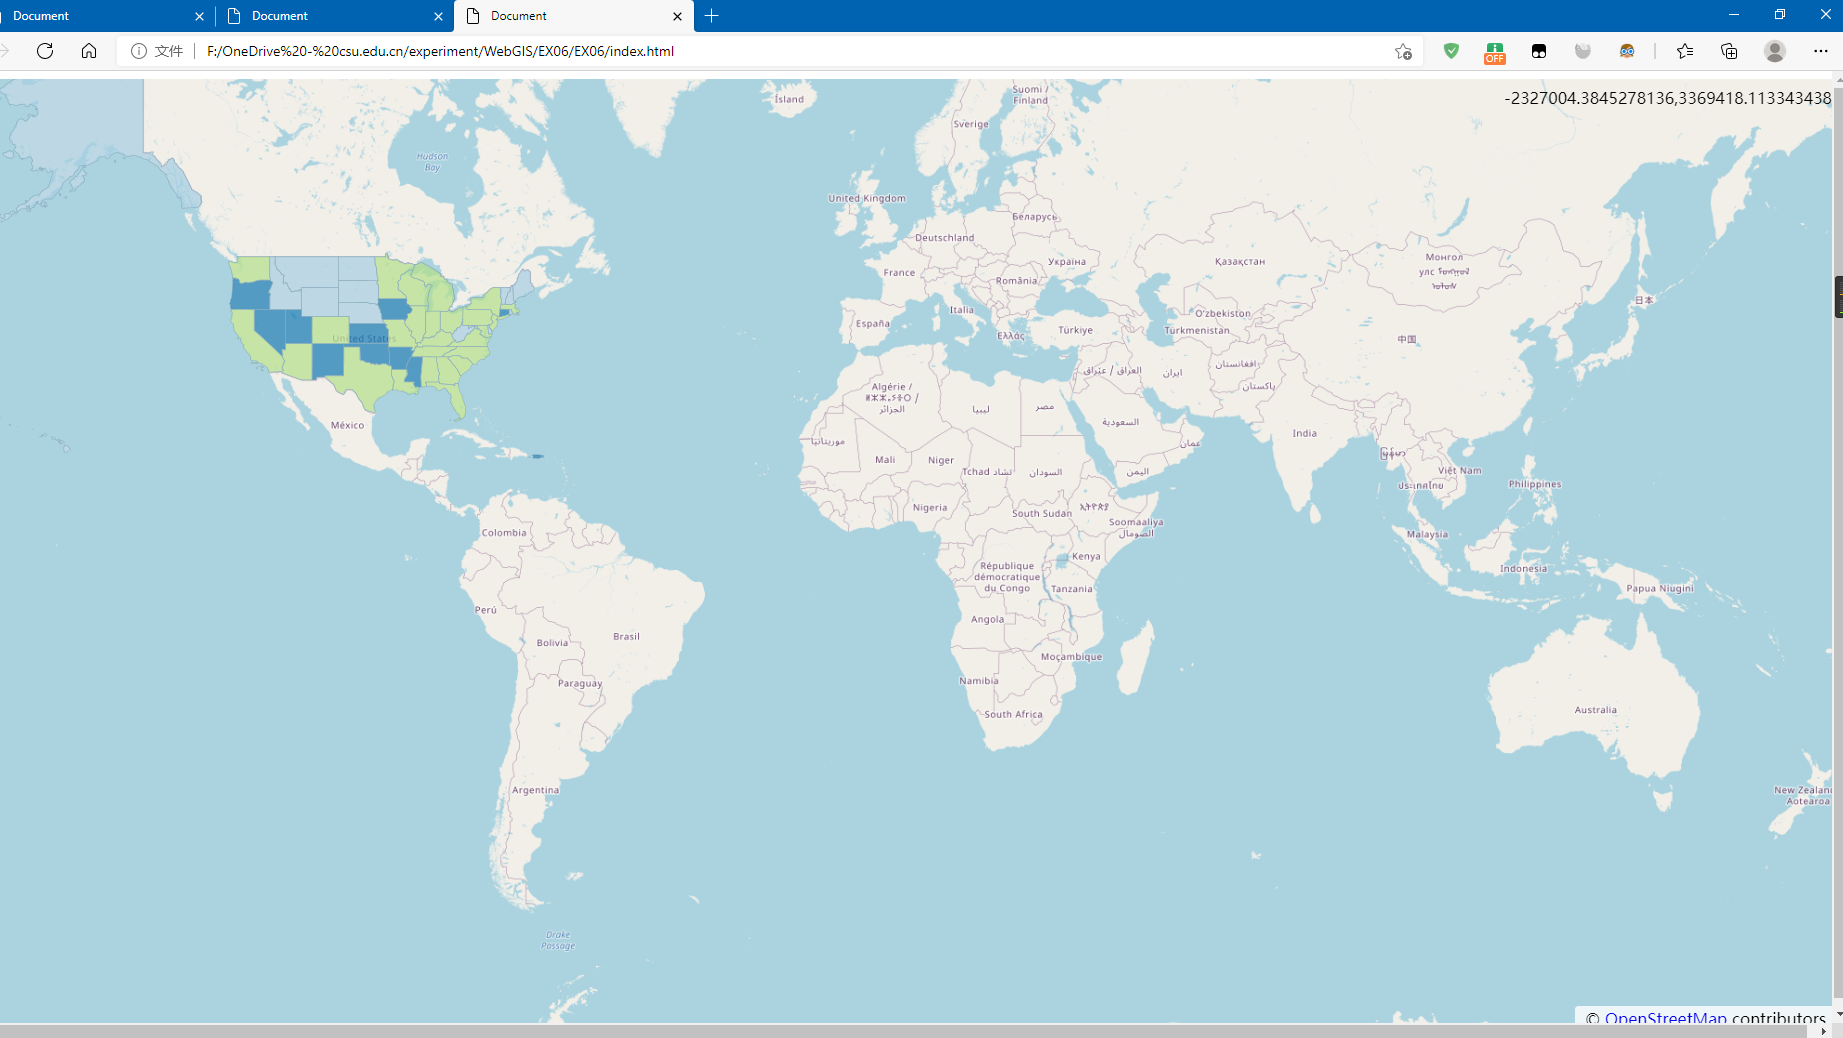This screenshot has height=1038, width=1843.
Task: Open a new browser tab
Action: point(712,16)
